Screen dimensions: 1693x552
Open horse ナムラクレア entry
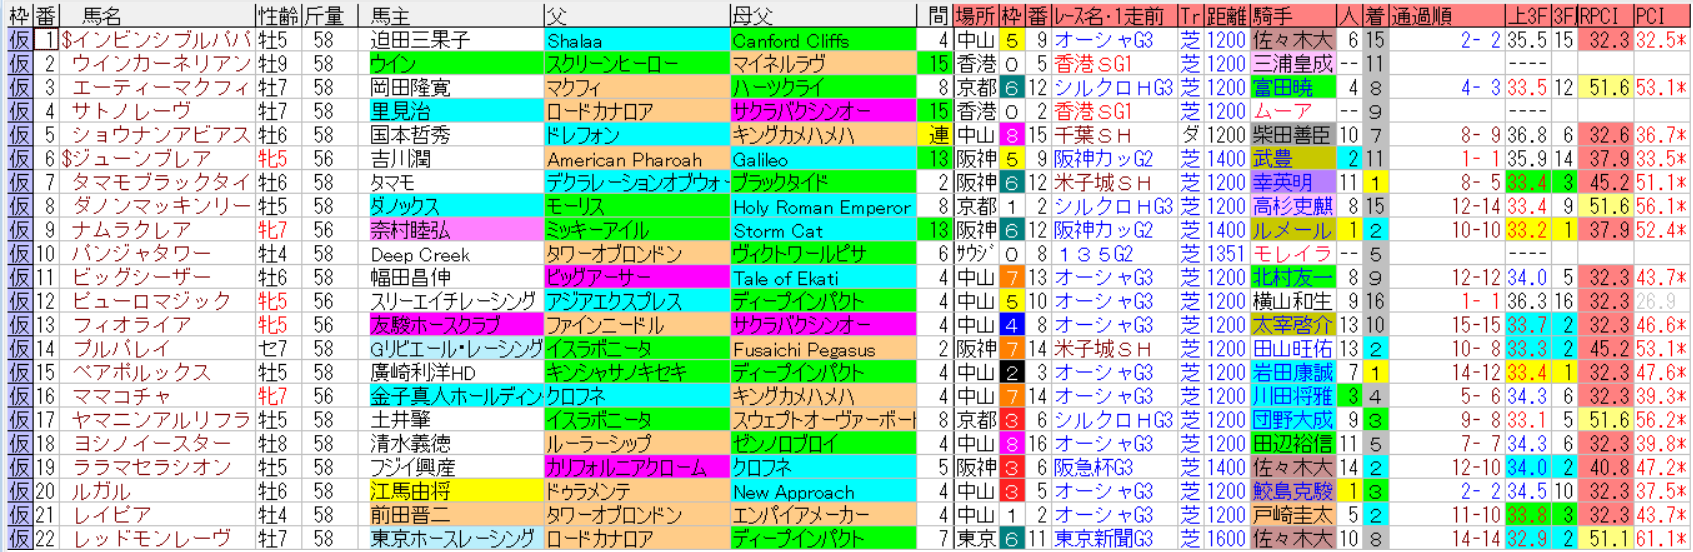pos(131,230)
